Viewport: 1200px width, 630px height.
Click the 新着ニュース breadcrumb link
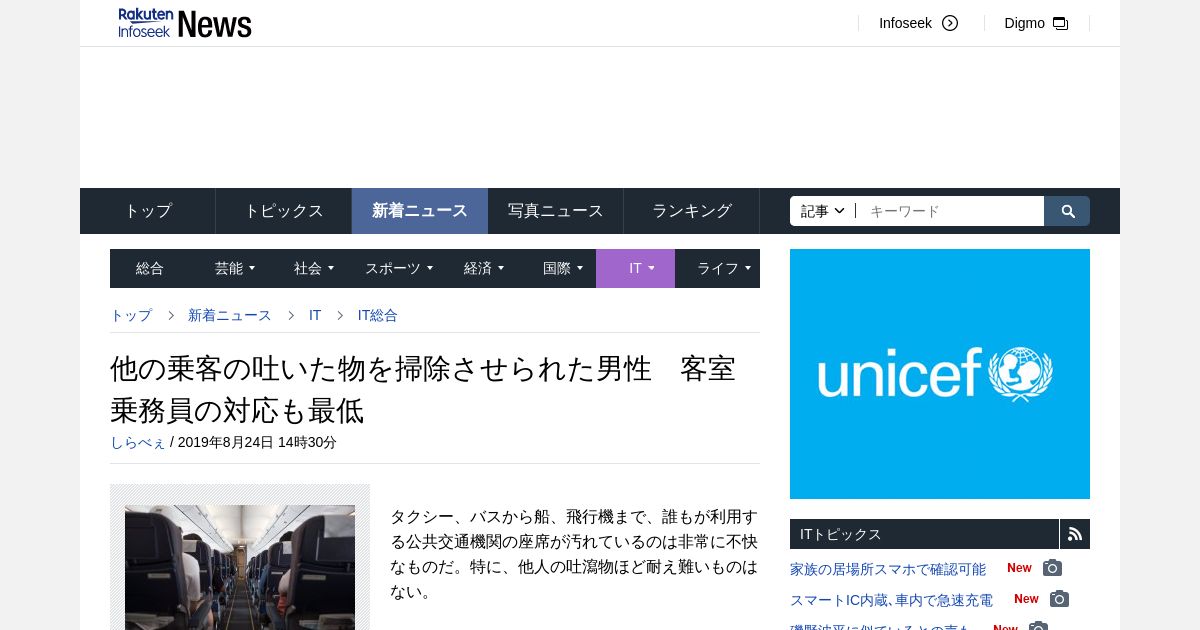point(229,315)
